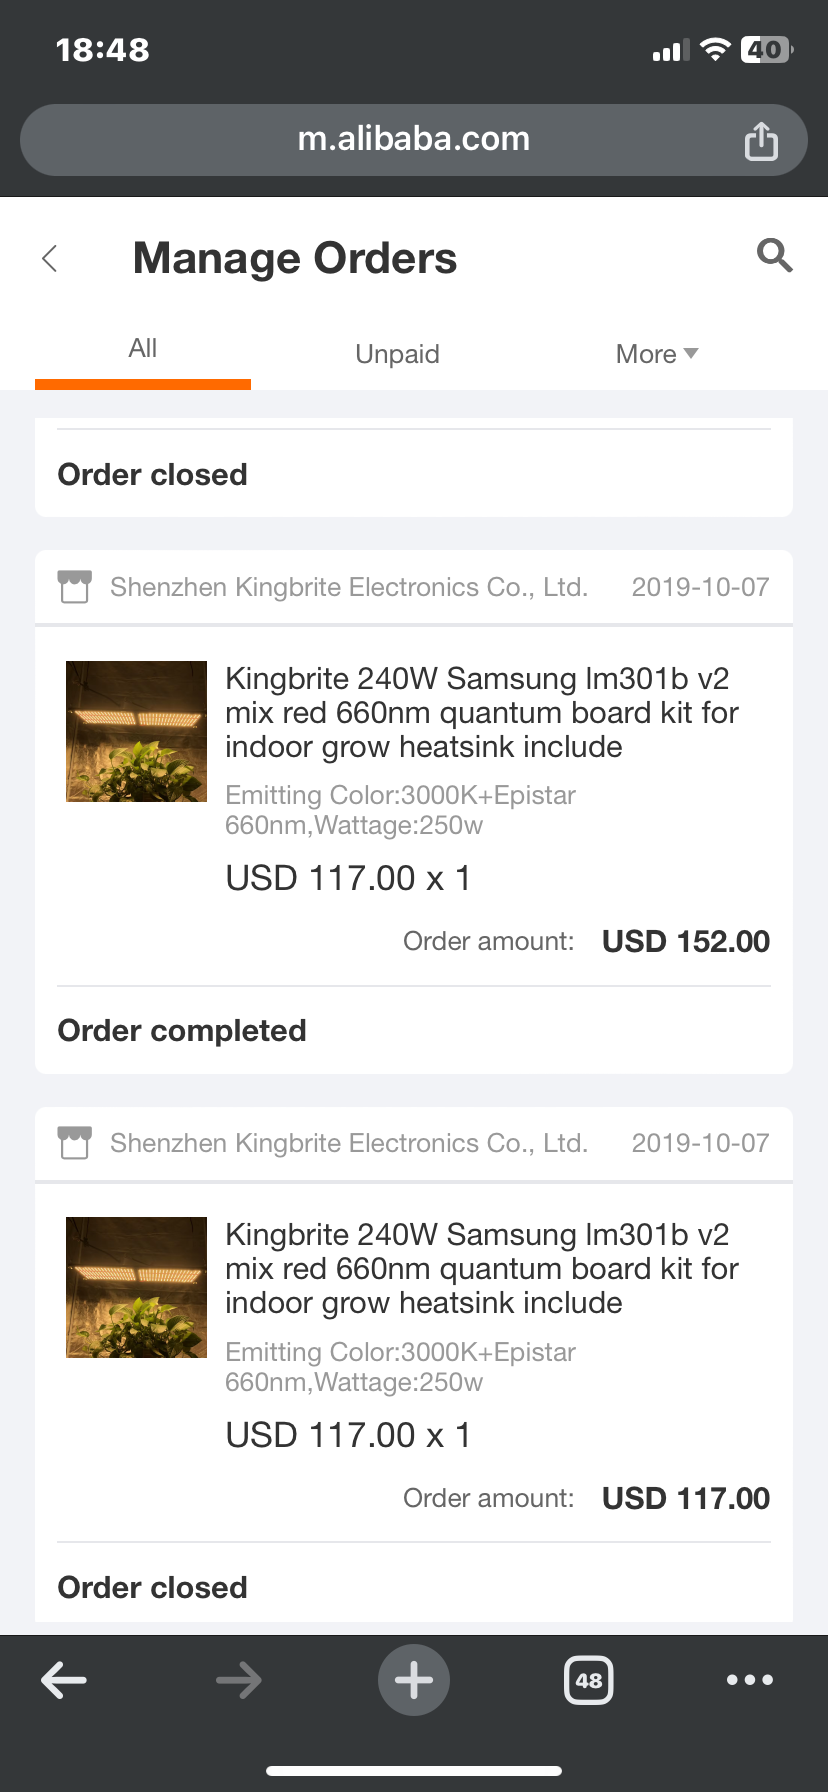This screenshot has height=1792, width=828.
Task: Open Kingbrite 240W product title in last order
Action: tap(481, 1269)
